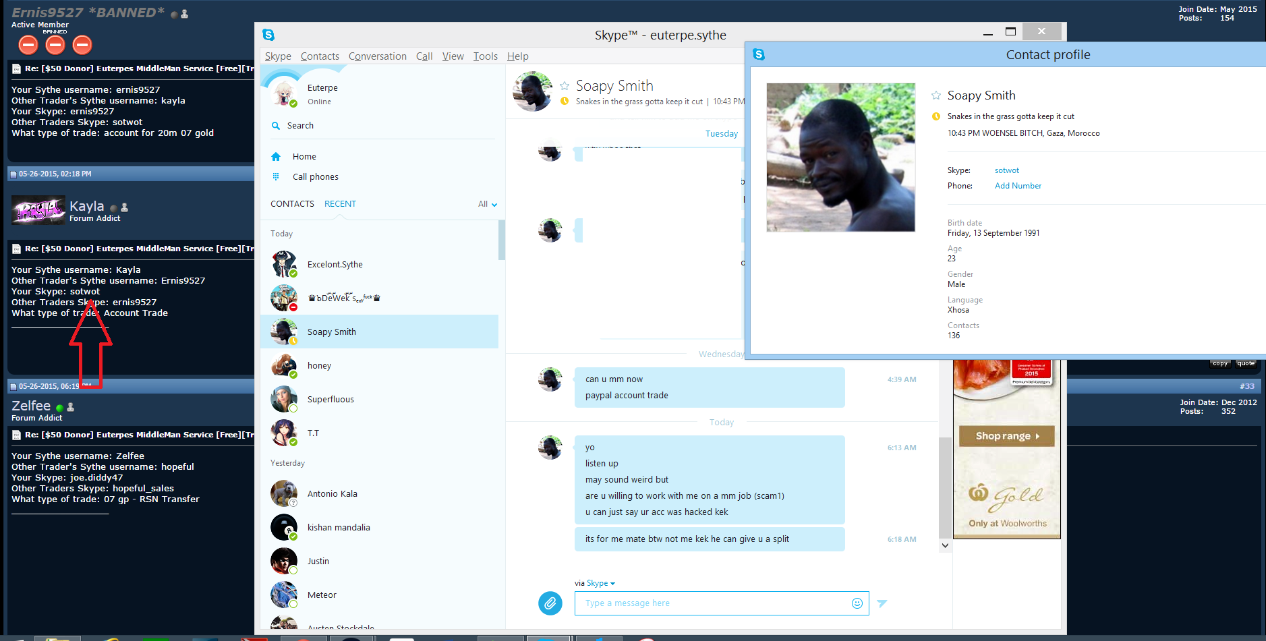Click the Search magnifier icon
The image size is (1266, 641).
pos(276,126)
